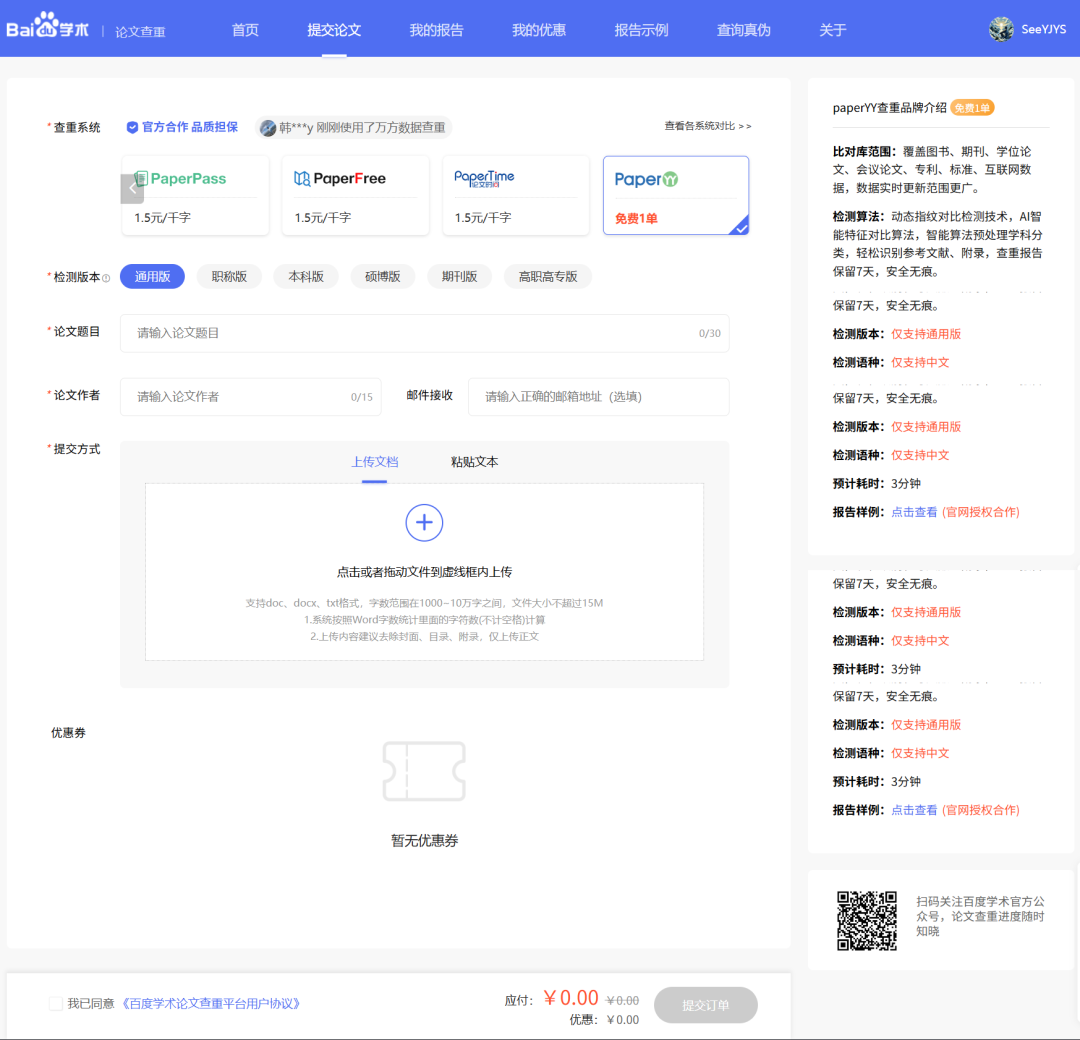Viewport: 1080px width, 1040px height.
Task: Open 我的报告 in the navigation
Action: click(436, 30)
